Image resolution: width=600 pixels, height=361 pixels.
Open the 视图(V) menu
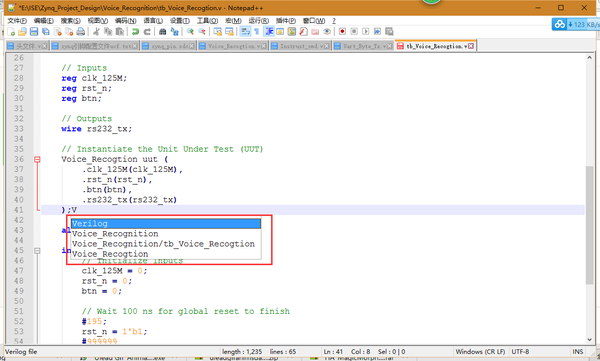click(98, 21)
